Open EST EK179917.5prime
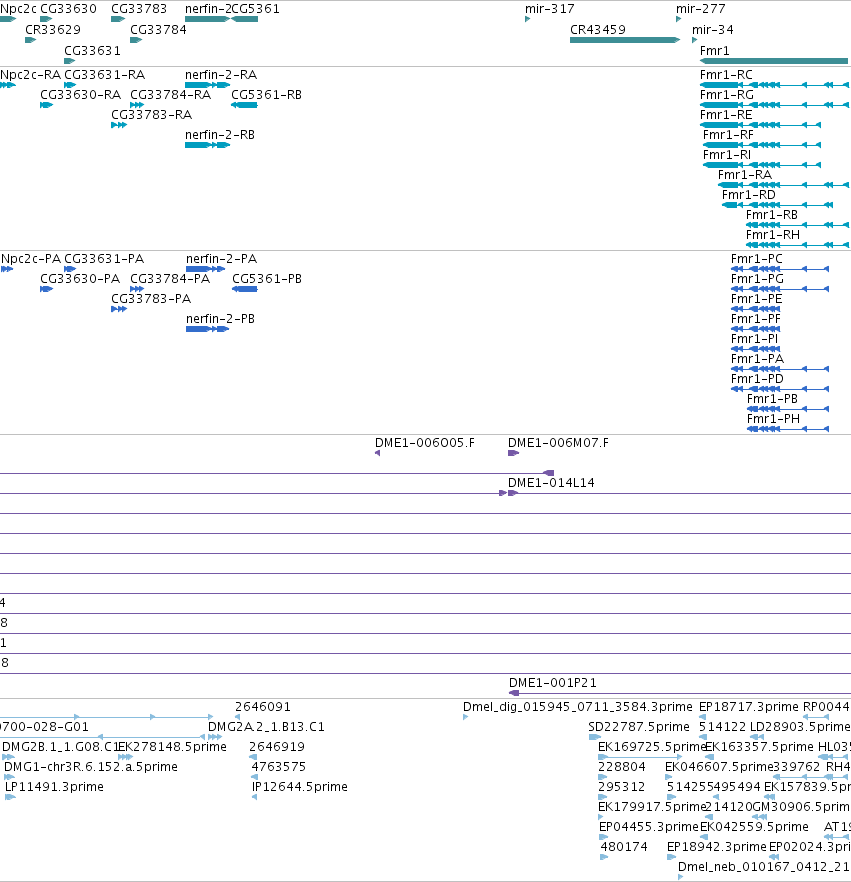Viewport: 851px width, 882px height. pos(651,807)
